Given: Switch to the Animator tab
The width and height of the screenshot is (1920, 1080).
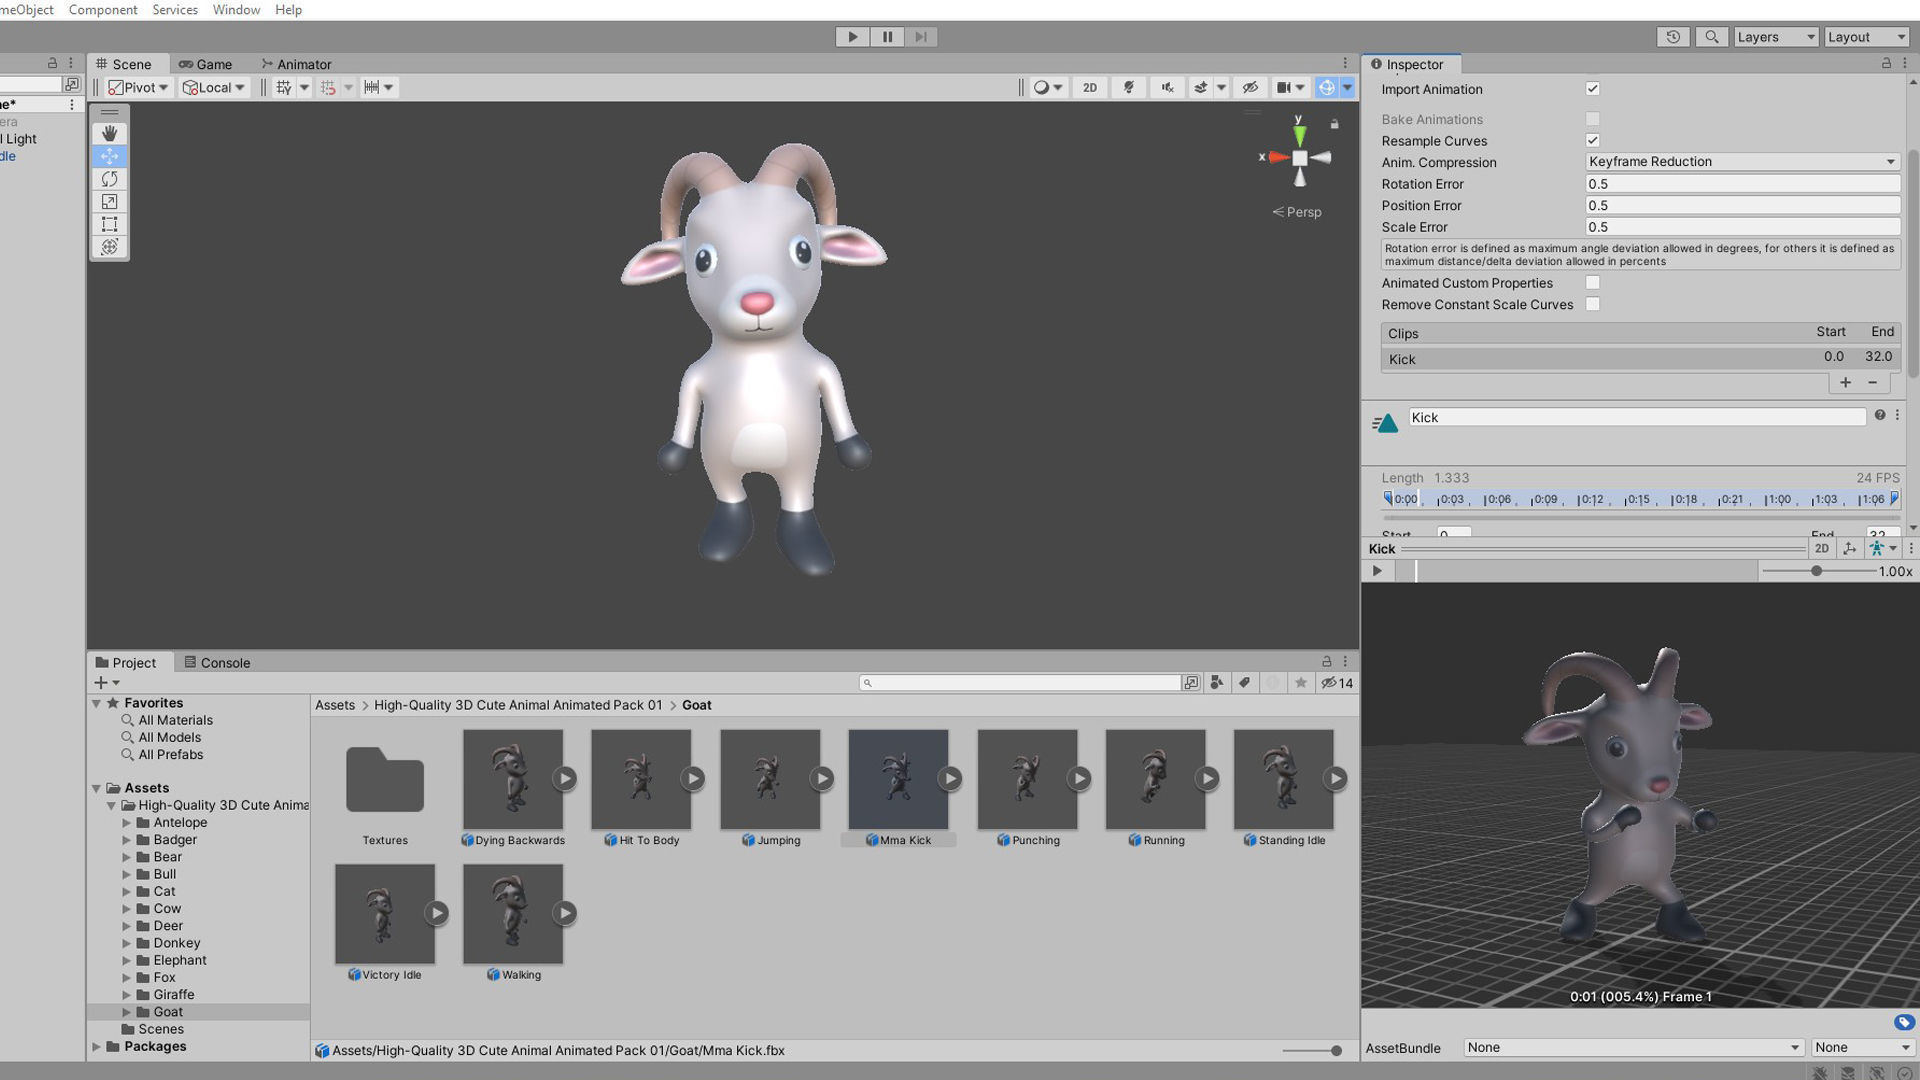Looking at the screenshot, I should click(x=296, y=64).
